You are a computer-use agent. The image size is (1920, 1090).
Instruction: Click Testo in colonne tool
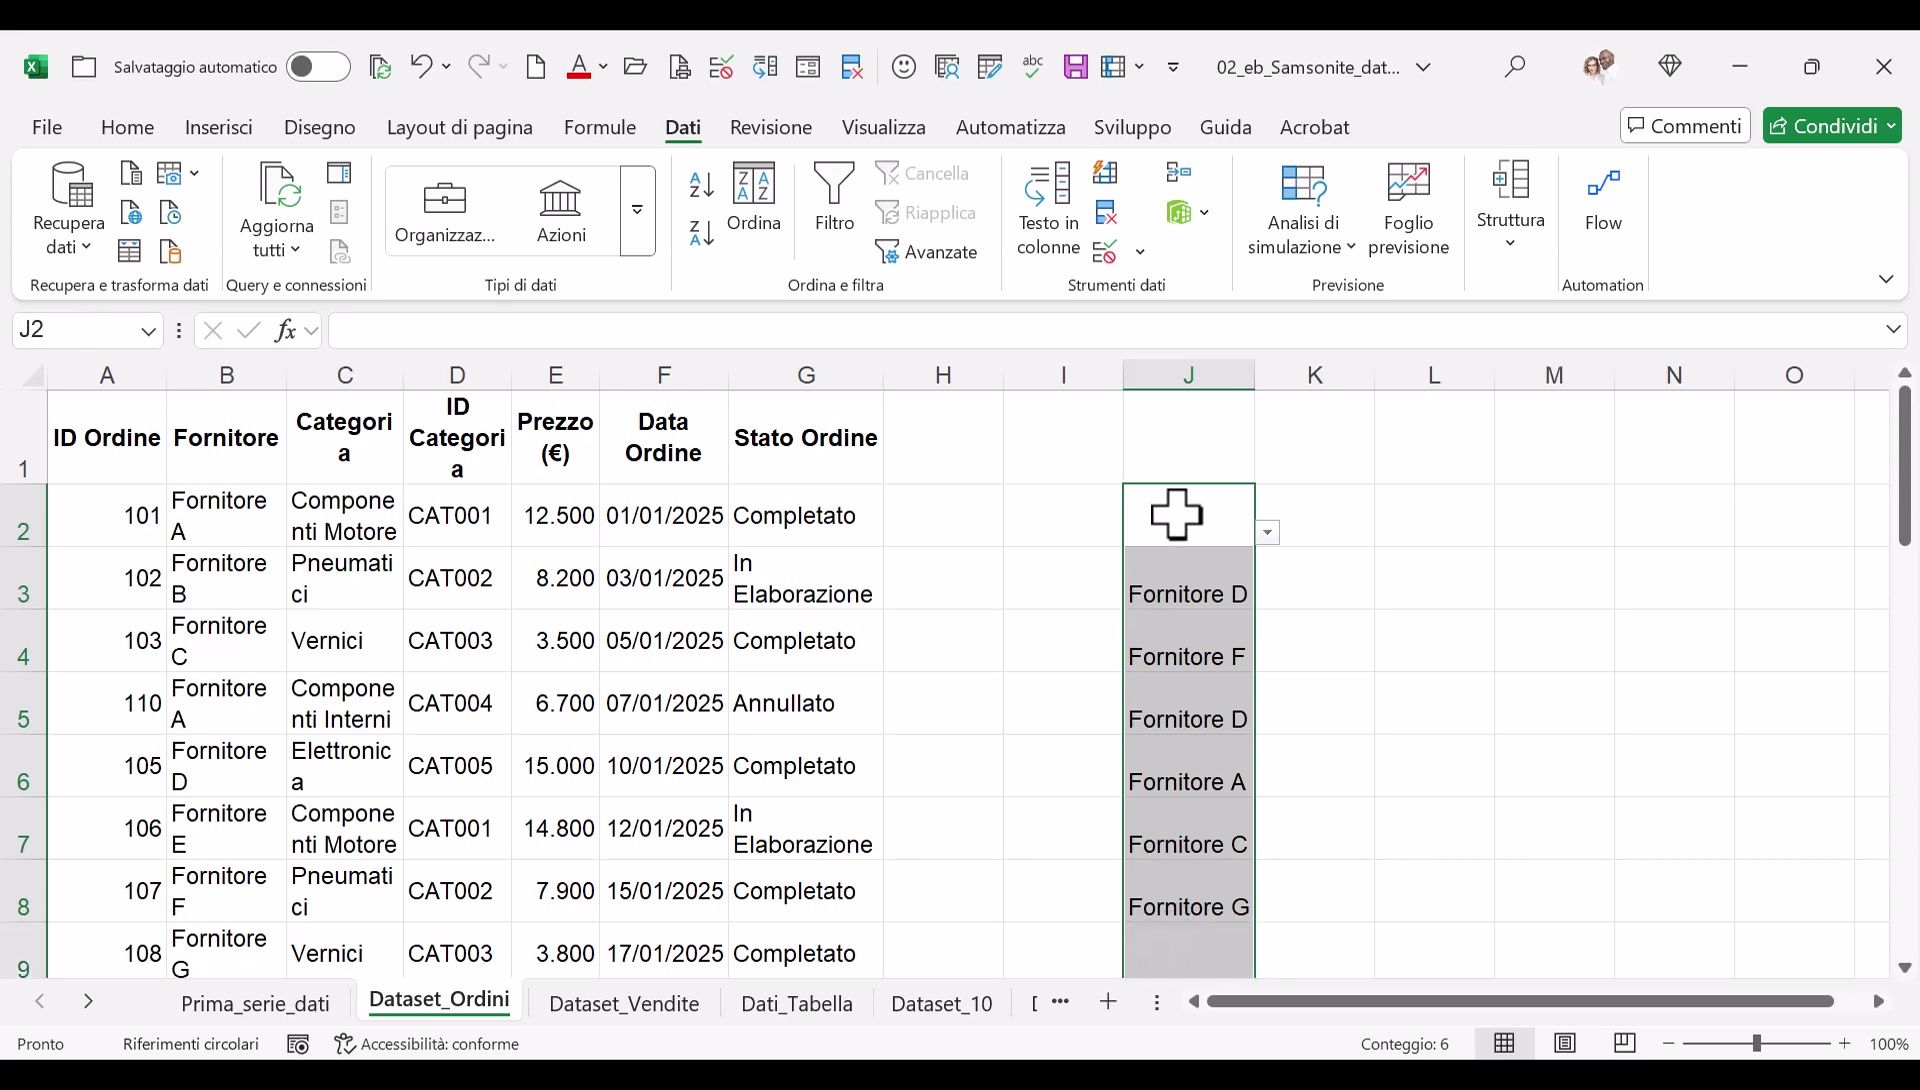[x=1048, y=209]
